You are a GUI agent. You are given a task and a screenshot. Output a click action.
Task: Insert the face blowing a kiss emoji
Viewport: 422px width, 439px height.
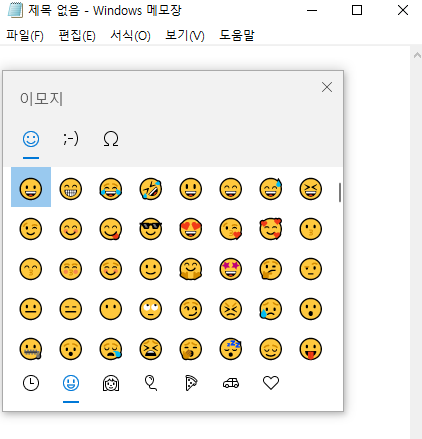coord(231,229)
